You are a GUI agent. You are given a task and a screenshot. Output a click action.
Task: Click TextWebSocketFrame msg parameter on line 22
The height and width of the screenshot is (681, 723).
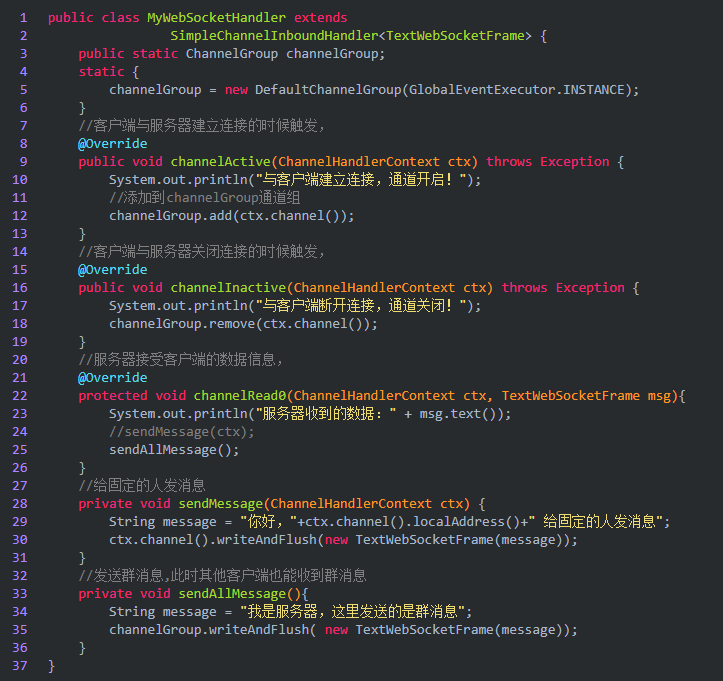point(586,396)
